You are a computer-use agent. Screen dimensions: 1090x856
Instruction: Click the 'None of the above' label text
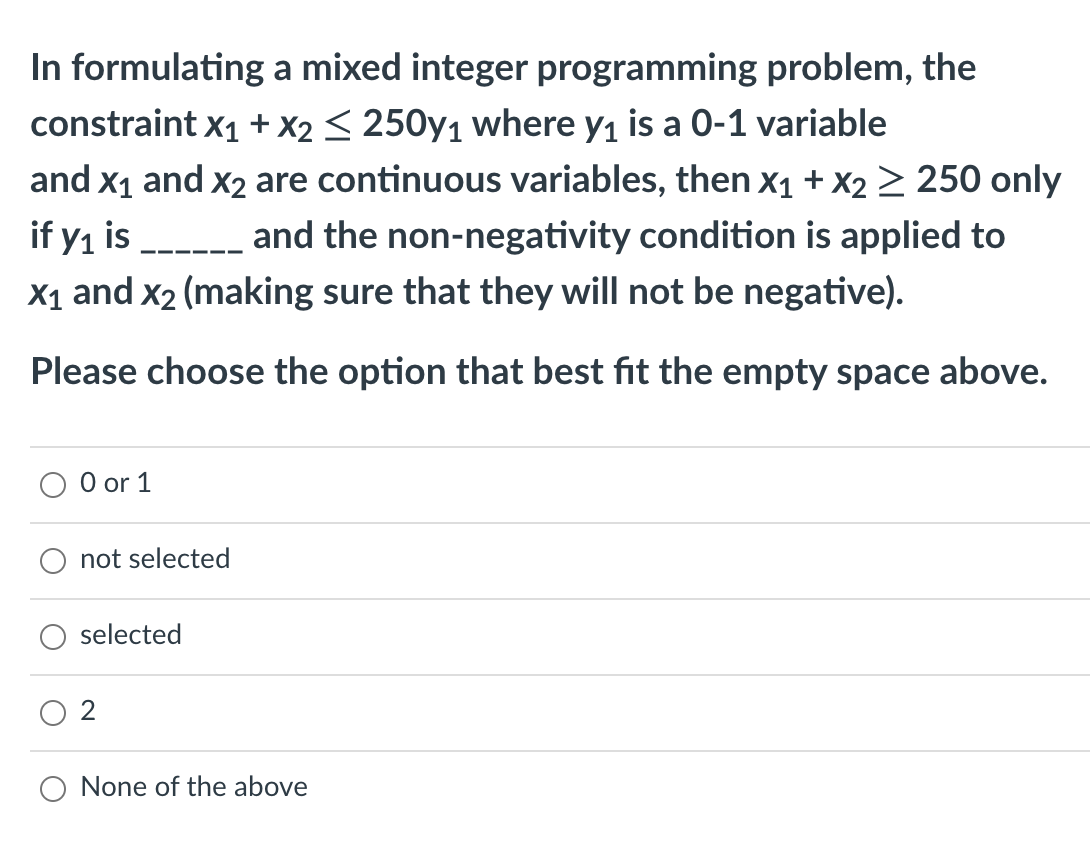[194, 786]
